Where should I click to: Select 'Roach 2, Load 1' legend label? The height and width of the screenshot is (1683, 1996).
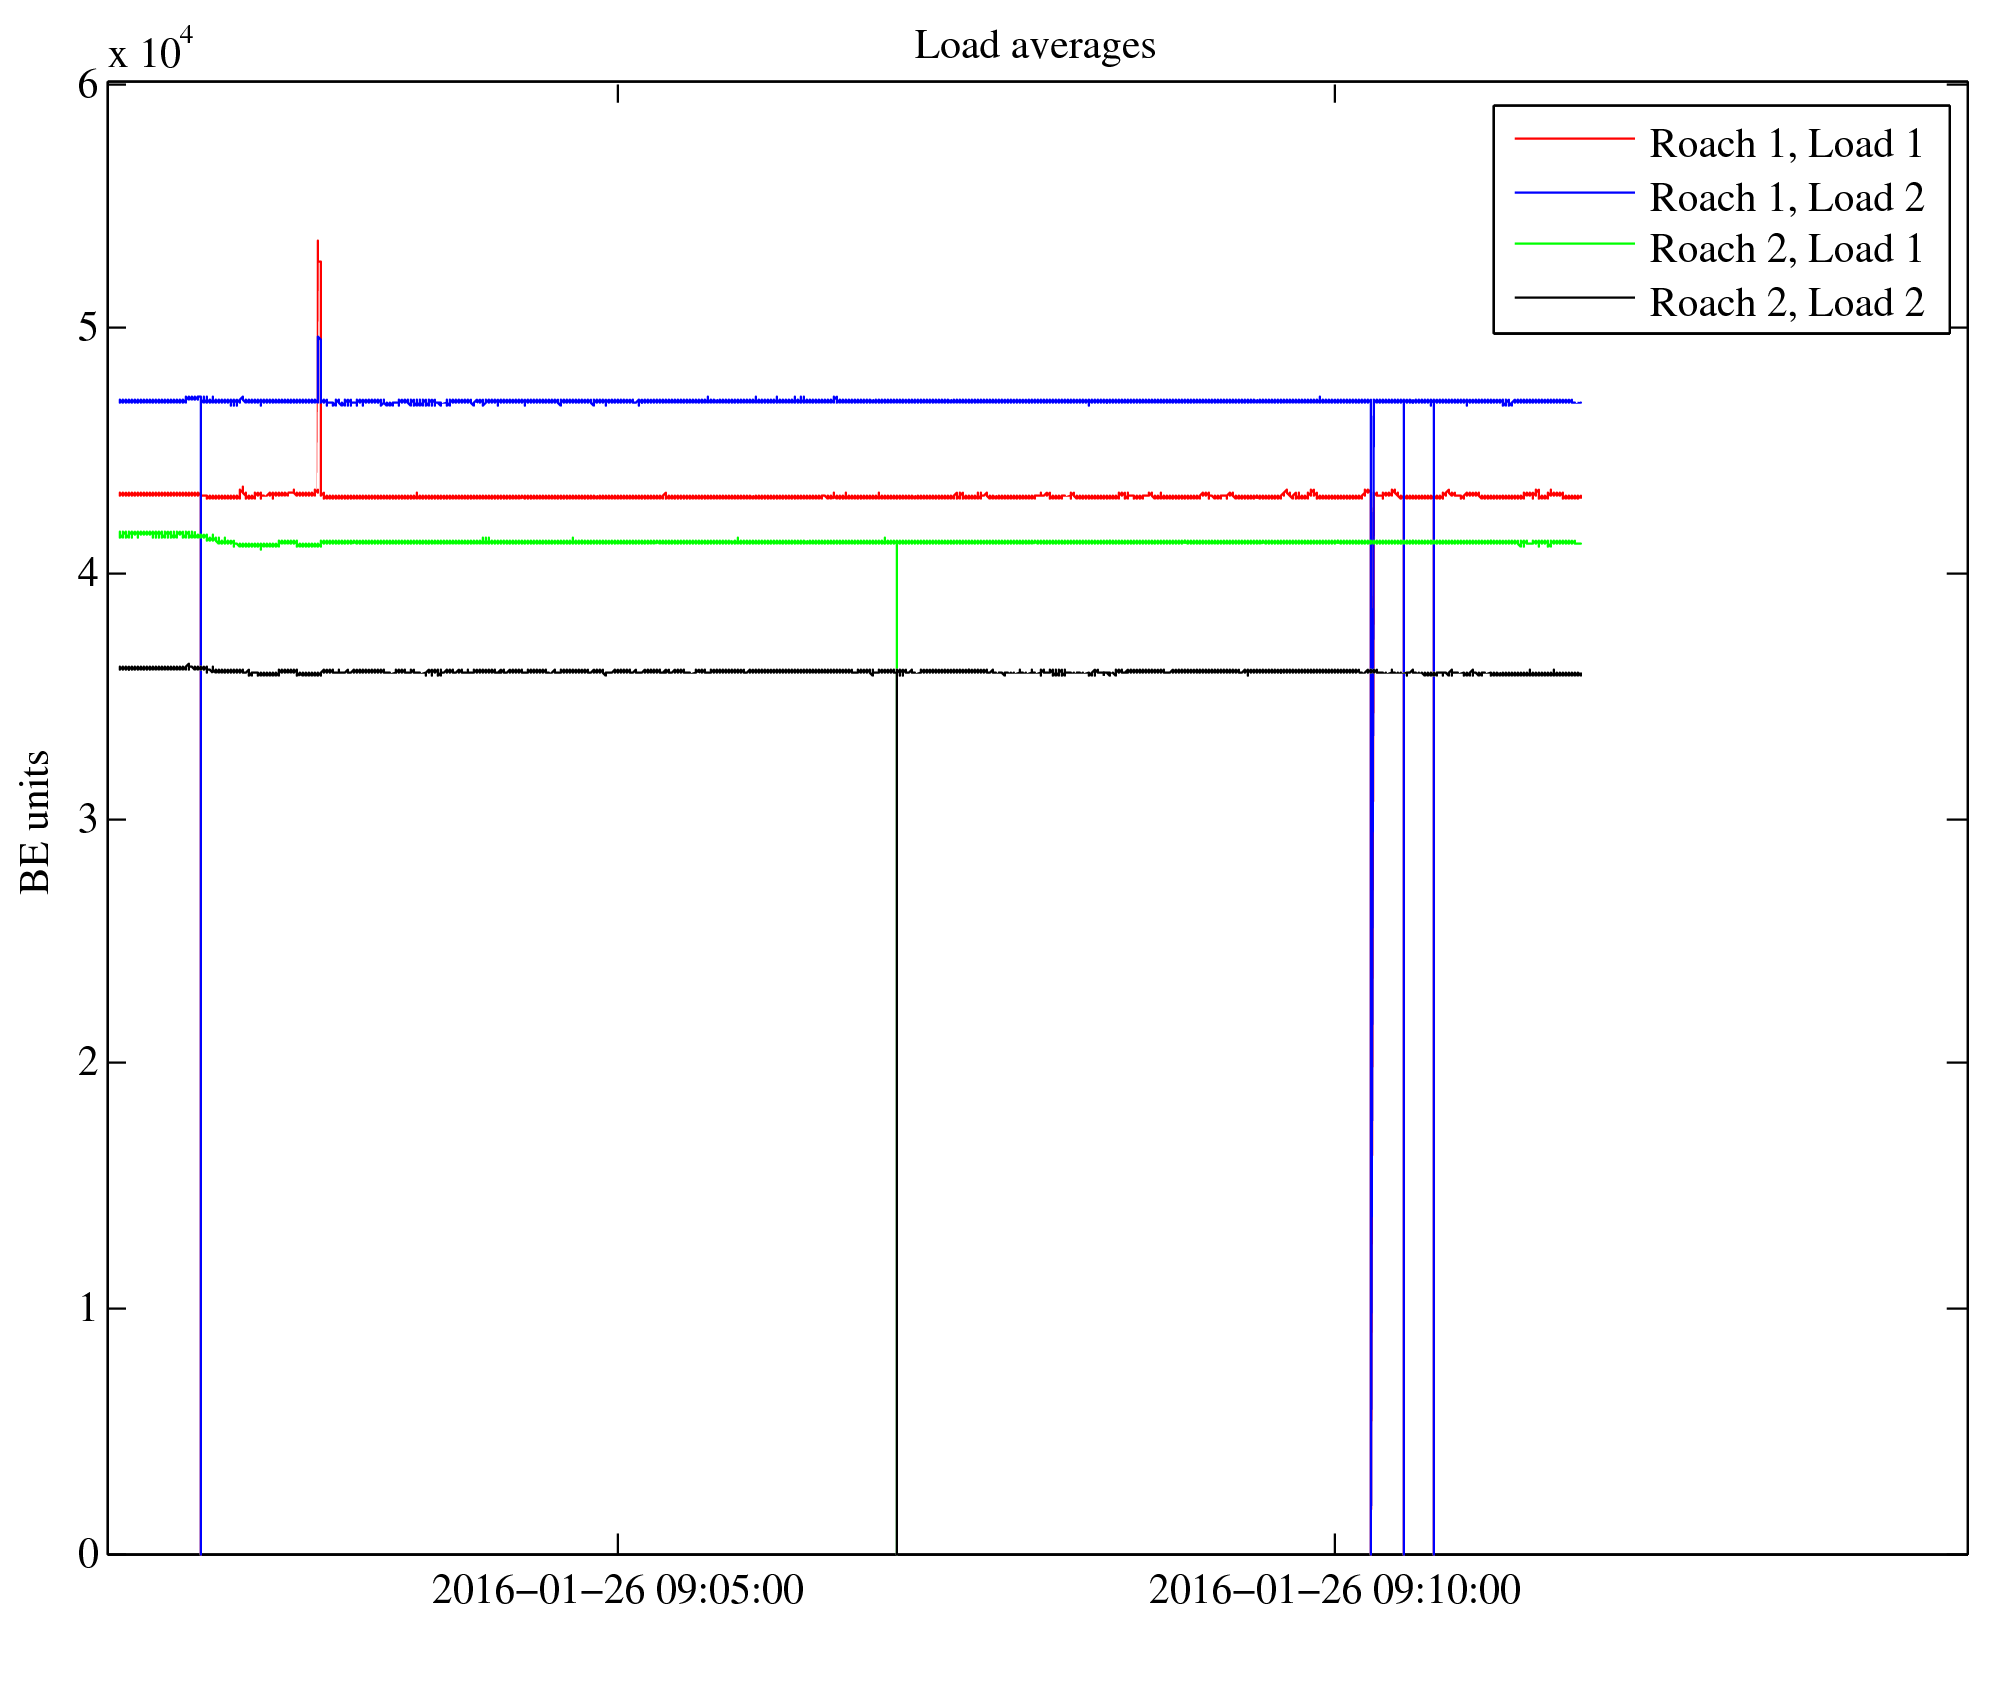1786,249
